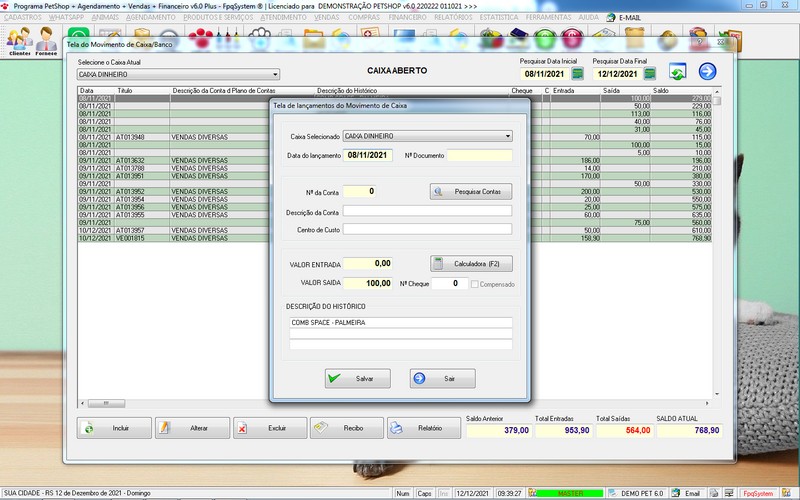Click the Excluir button
The image size is (800, 500).
pyautogui.click(x=270, y=428)
